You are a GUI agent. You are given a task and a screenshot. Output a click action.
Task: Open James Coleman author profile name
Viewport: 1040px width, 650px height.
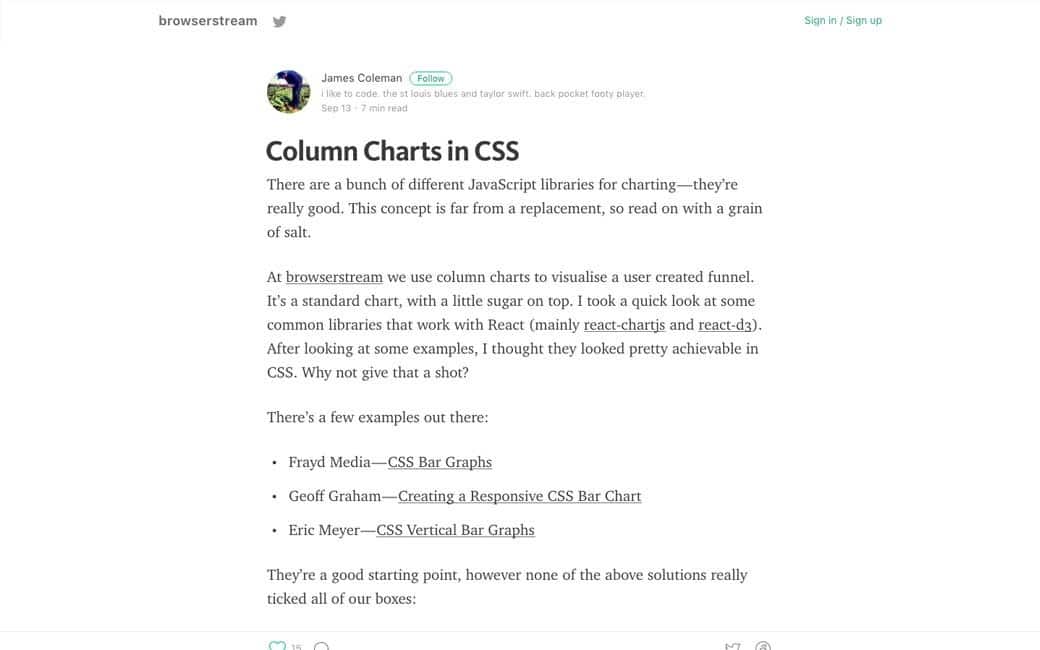361,78
